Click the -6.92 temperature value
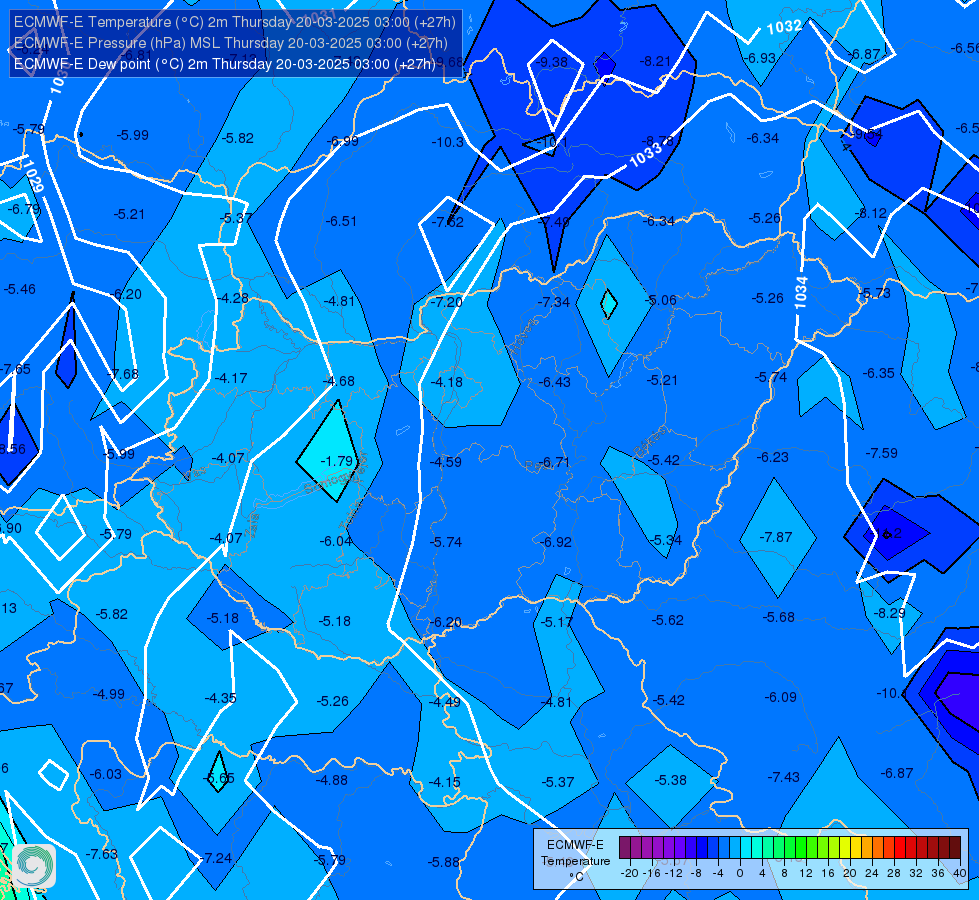 coord(555,542)
